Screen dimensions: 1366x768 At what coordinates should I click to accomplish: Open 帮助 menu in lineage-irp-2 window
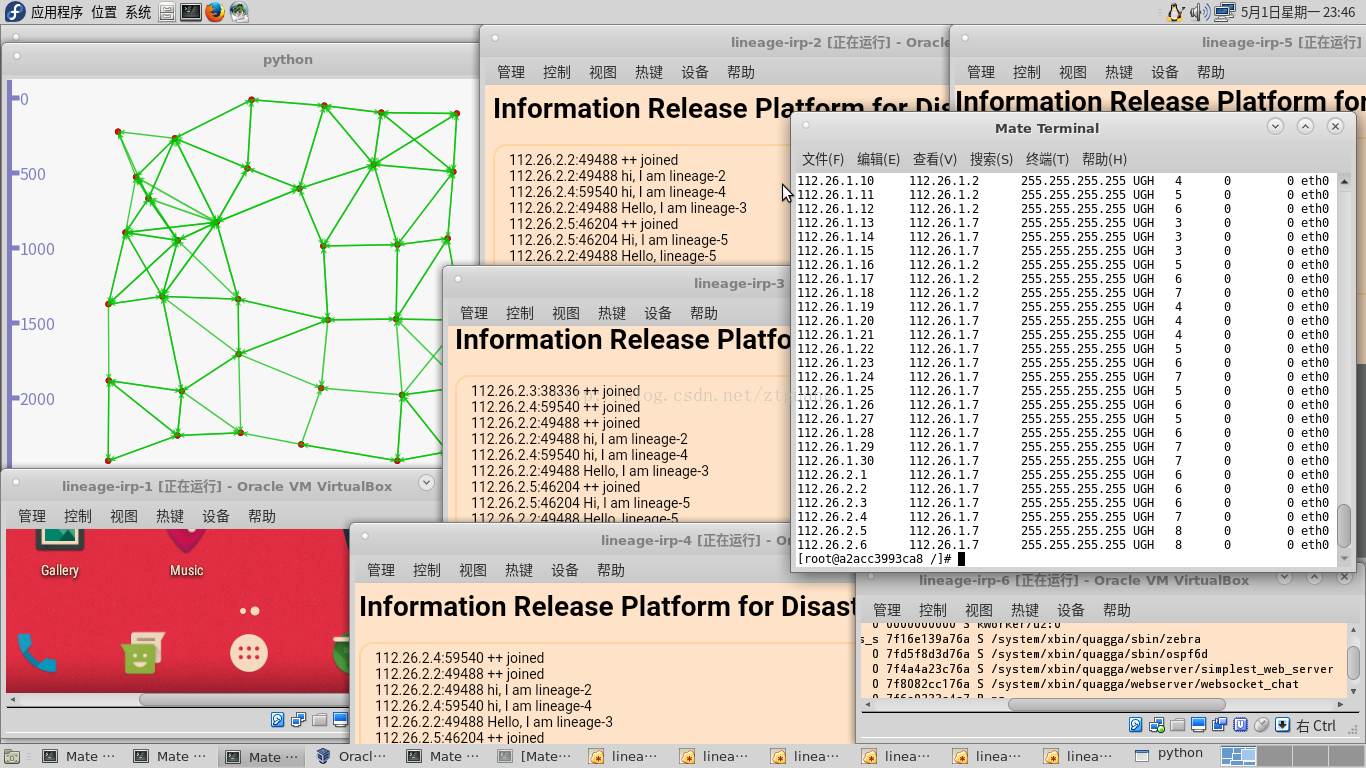741,72
